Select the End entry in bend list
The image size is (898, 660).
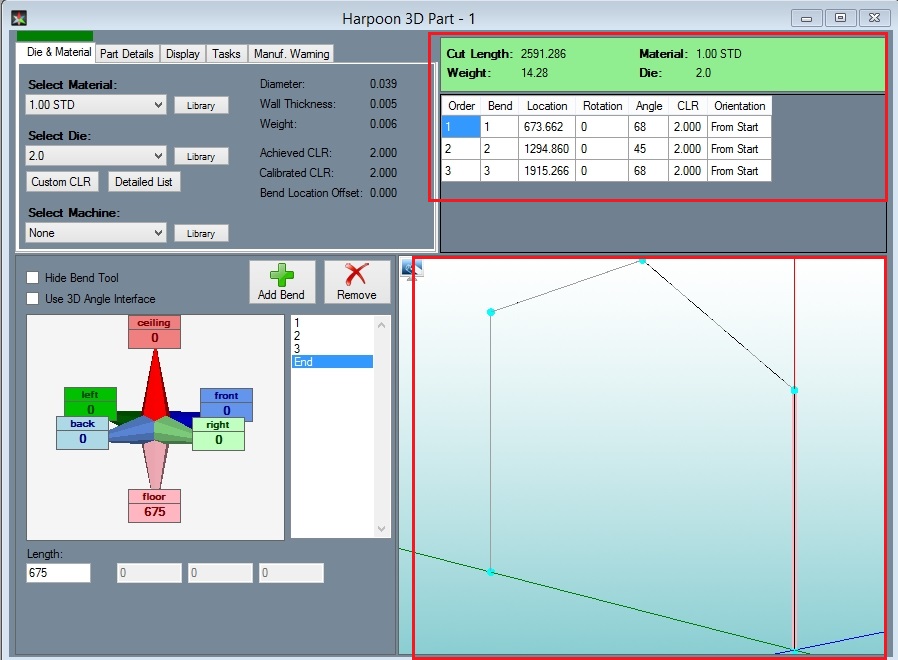[x=332, y=362]
